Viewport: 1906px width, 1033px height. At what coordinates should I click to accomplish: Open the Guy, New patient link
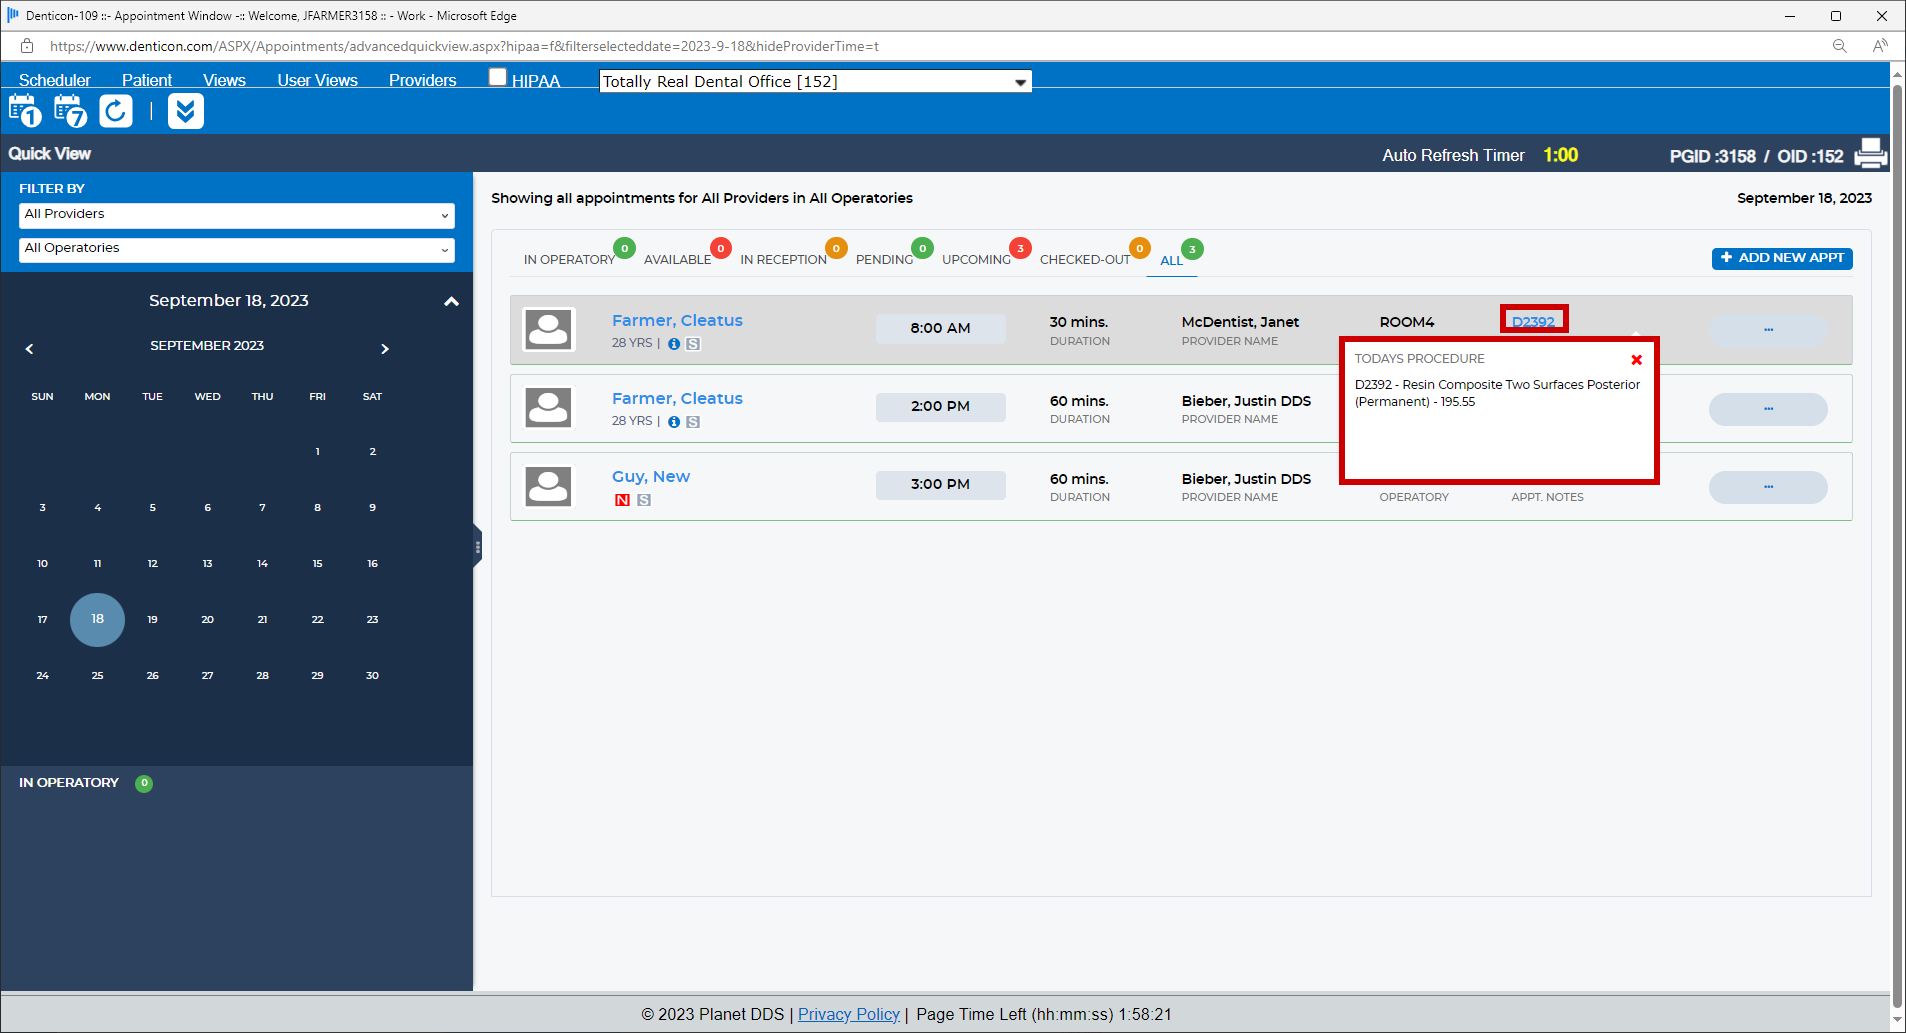click(651, 477)
